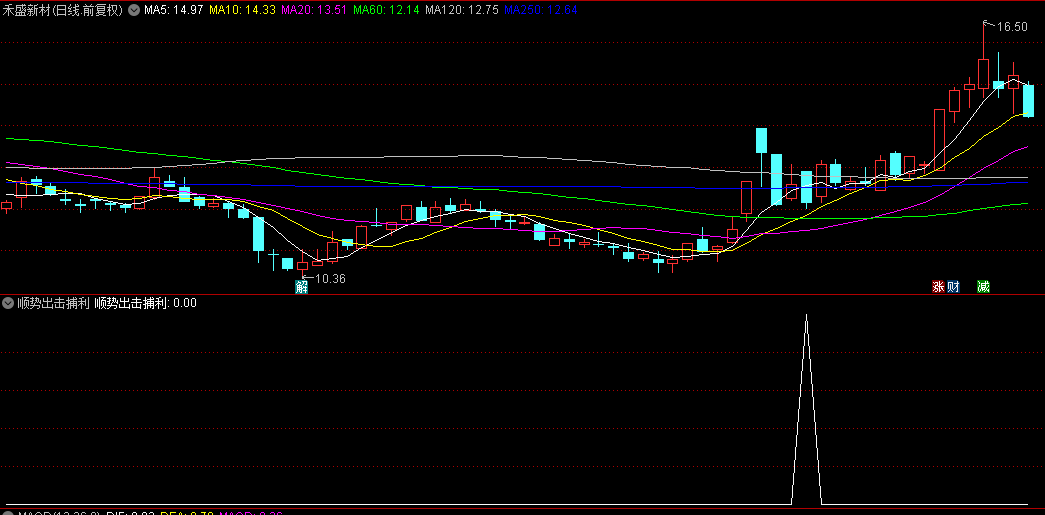Image resolution: width=1045 pixels, height=515 pixels.
Task: Open the dropdown arrow beside 禾盛新材 title
Action: [x=134, y=10]
